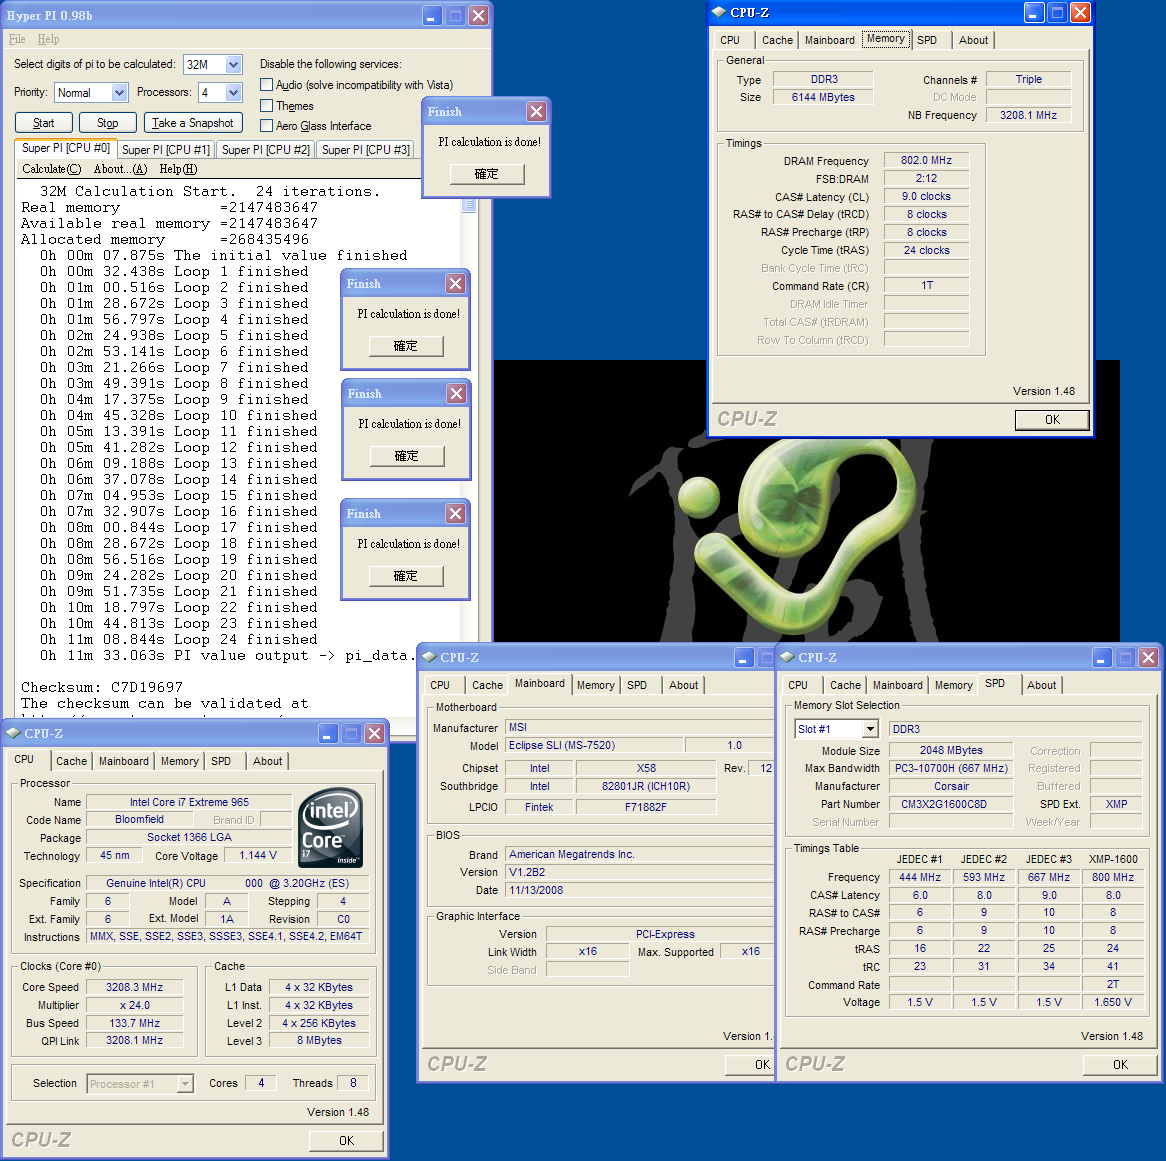The image size is (1166, 1161).
Task: Open the Help menu in Hyper PI
Action: tap(48, 39)
